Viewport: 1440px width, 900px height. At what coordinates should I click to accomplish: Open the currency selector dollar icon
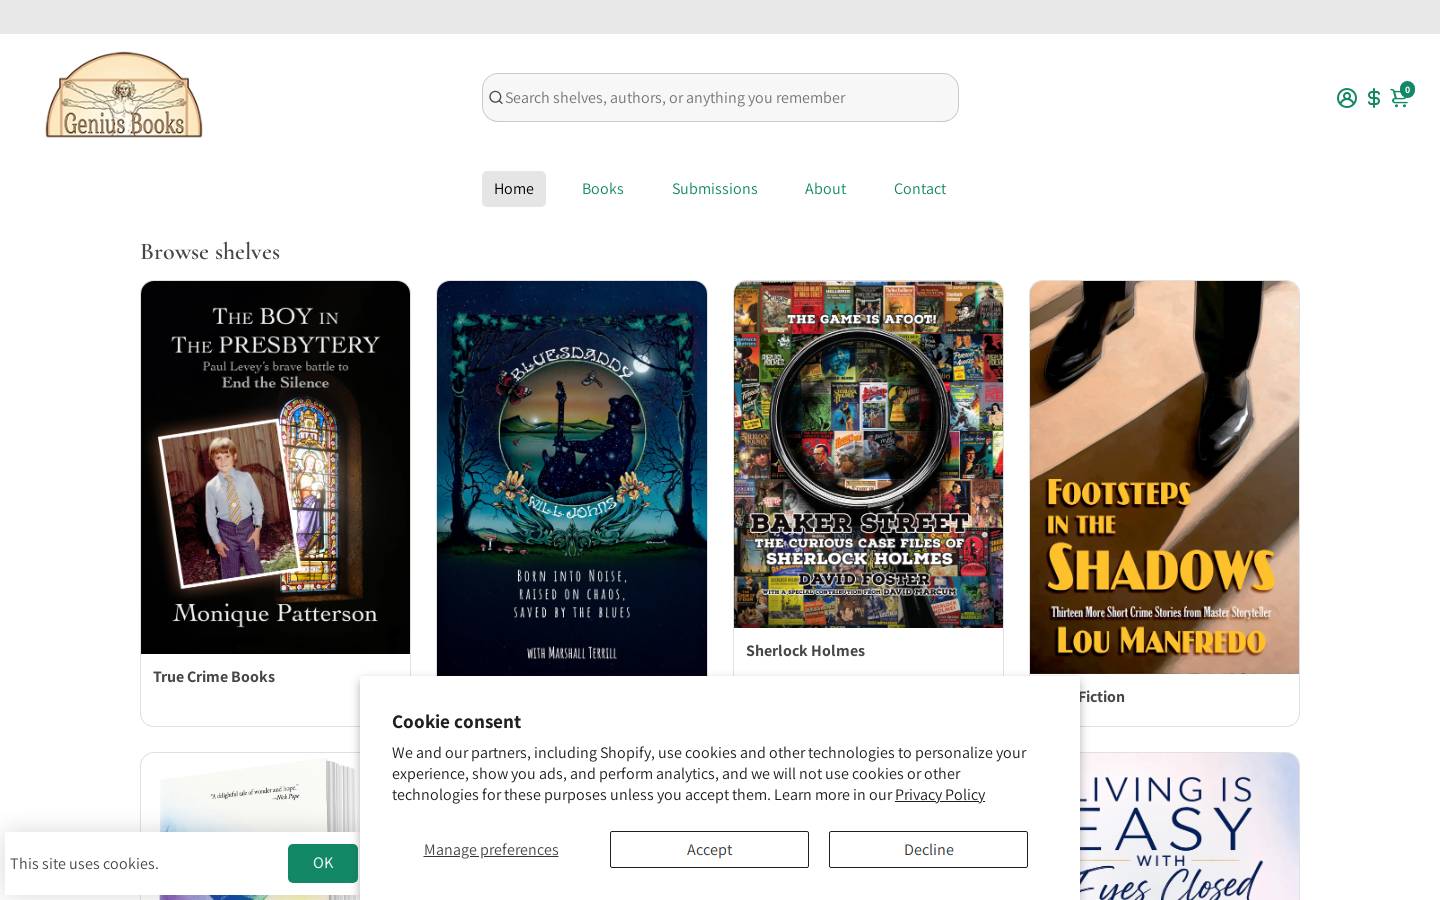click(1374, 98)
